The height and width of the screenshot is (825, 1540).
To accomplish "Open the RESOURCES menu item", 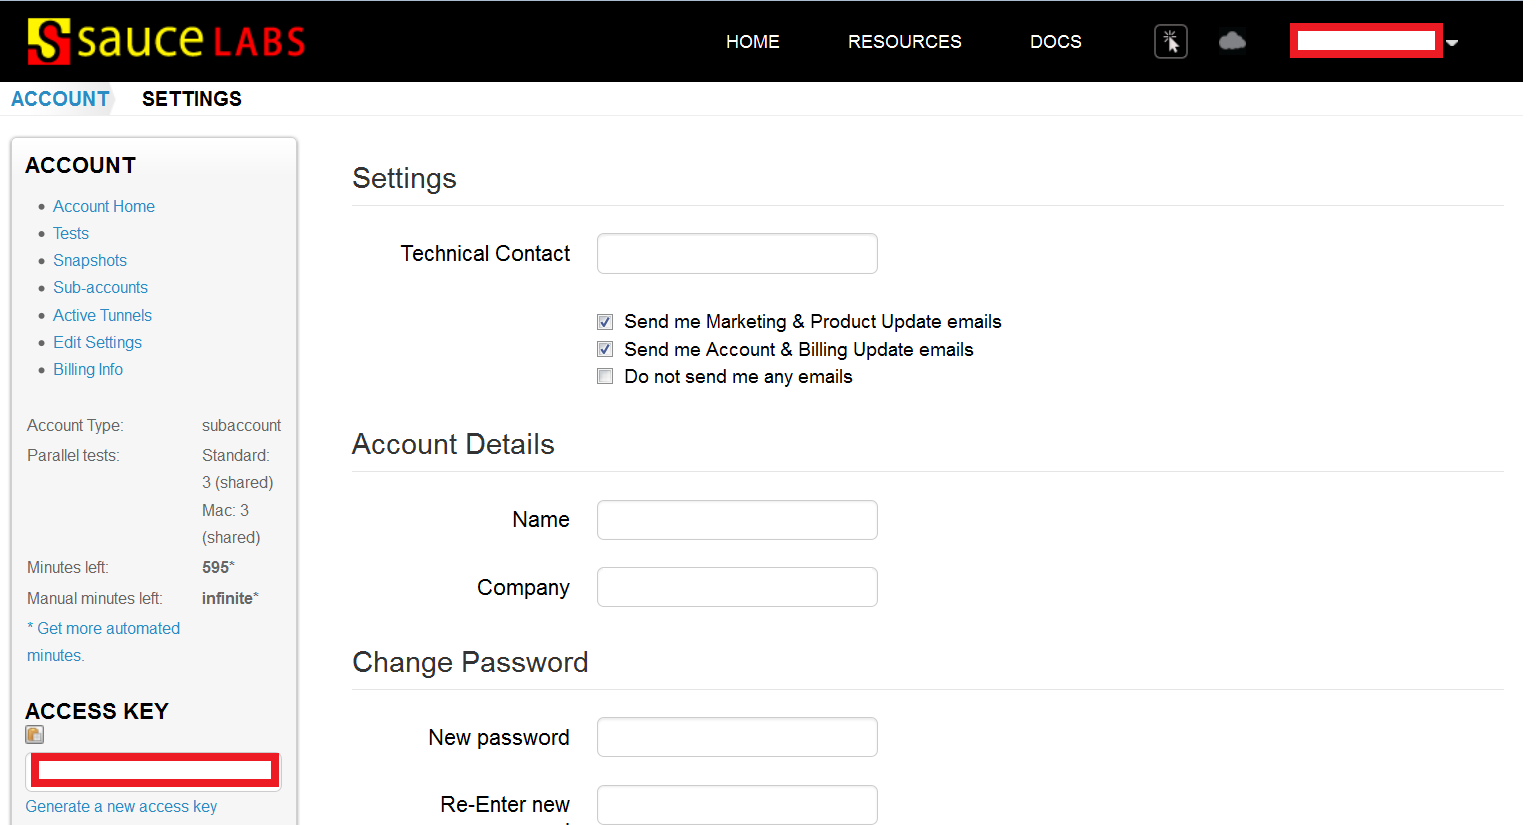I will click(x=904, y=42).
